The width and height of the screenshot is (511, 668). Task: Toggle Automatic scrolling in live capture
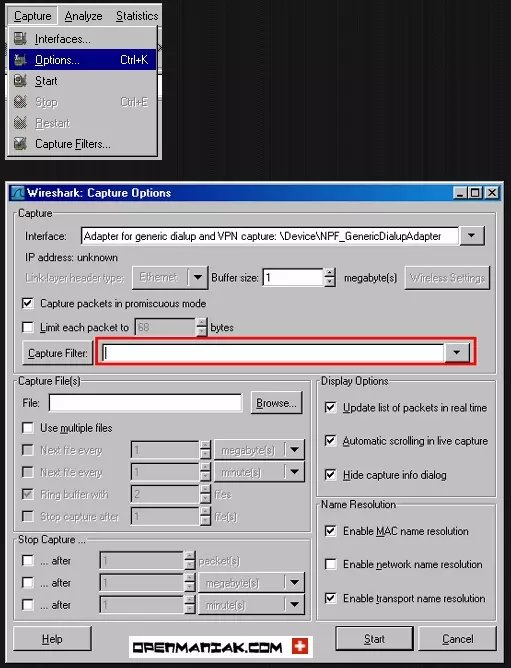point(330,441)
